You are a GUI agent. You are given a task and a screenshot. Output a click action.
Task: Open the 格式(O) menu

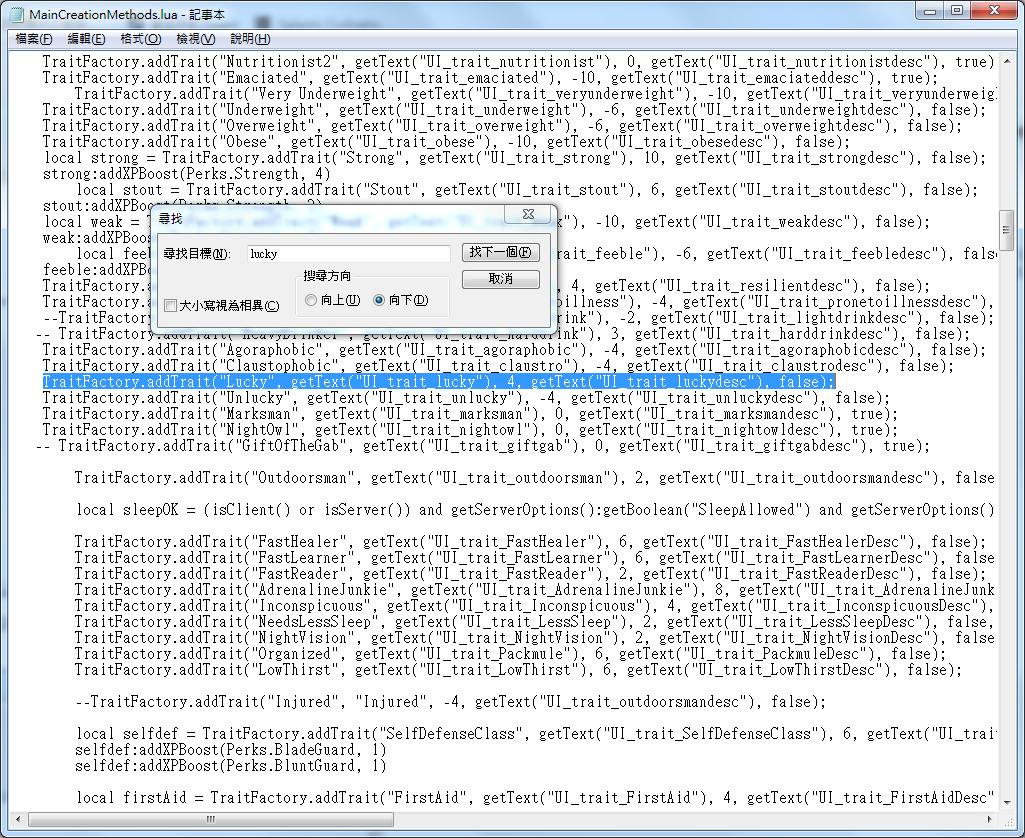click(140, 39)
